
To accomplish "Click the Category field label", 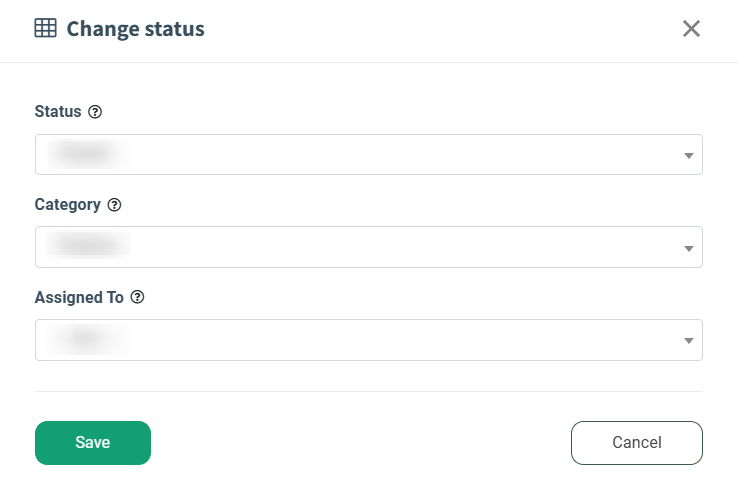I will click(x=68, y=205).
